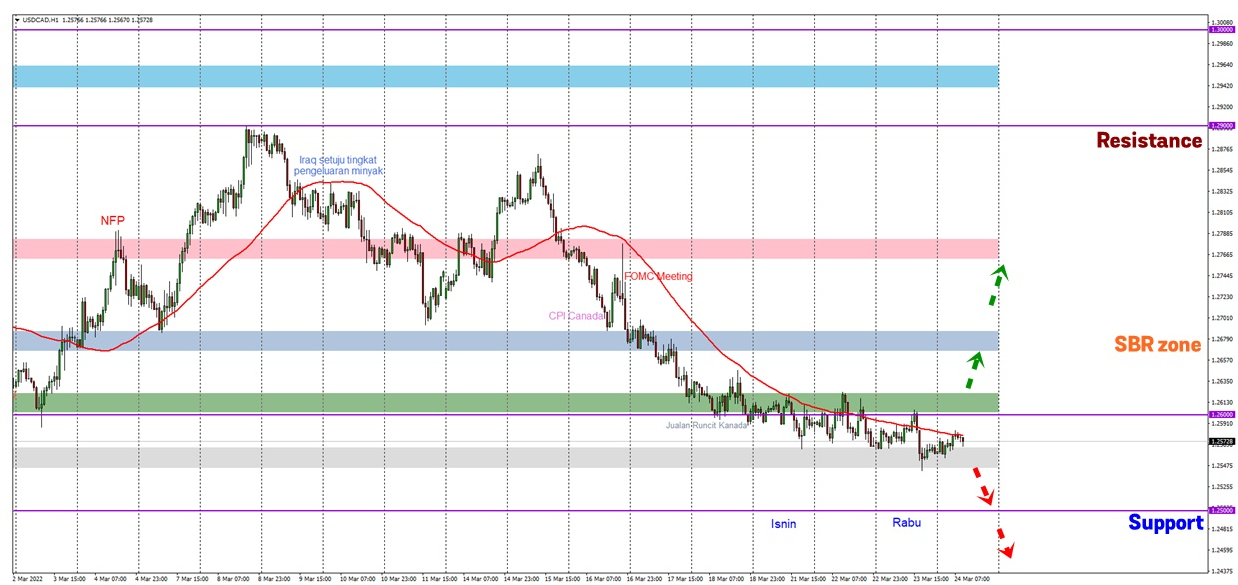Select the lower green dashed arrow
Viewport: 1238px width, 585px height.
point(971,369)
